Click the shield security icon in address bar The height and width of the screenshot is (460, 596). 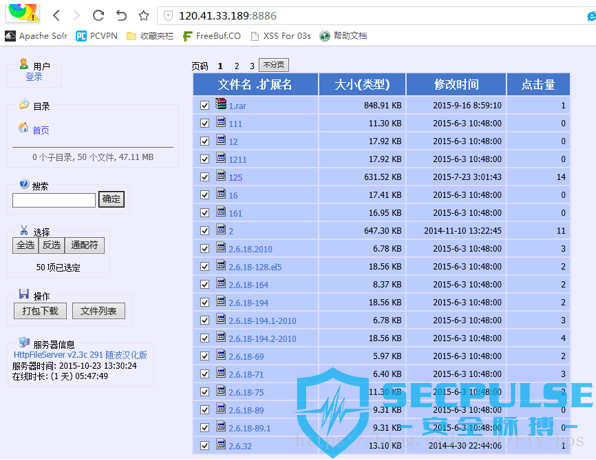point(168,16)
